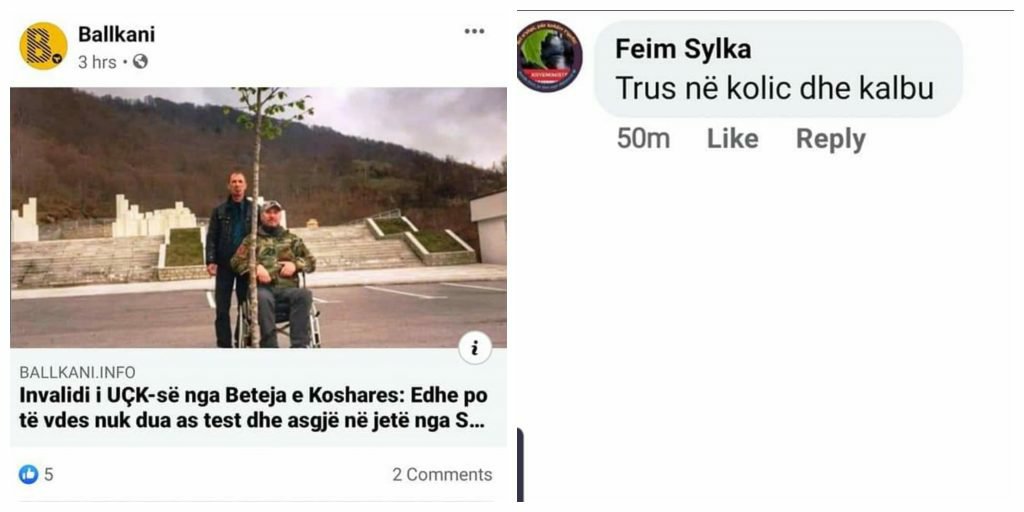
Task: Click the man in wheelchair in the photo
Action: (275, 270)
